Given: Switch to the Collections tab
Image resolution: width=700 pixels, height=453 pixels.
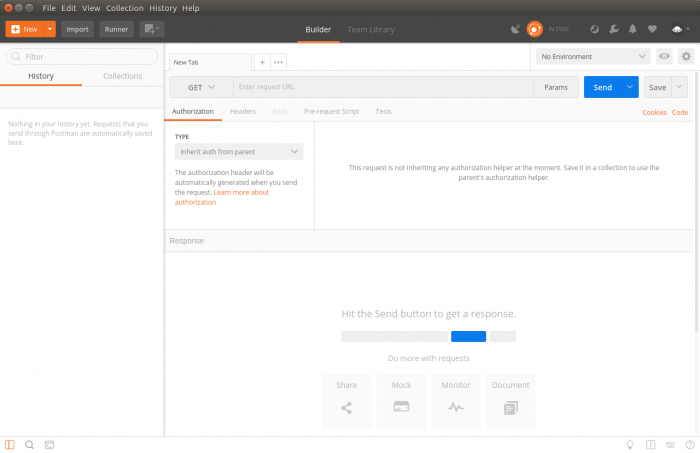Looking at the screenshot, I should tap(122, 76).
